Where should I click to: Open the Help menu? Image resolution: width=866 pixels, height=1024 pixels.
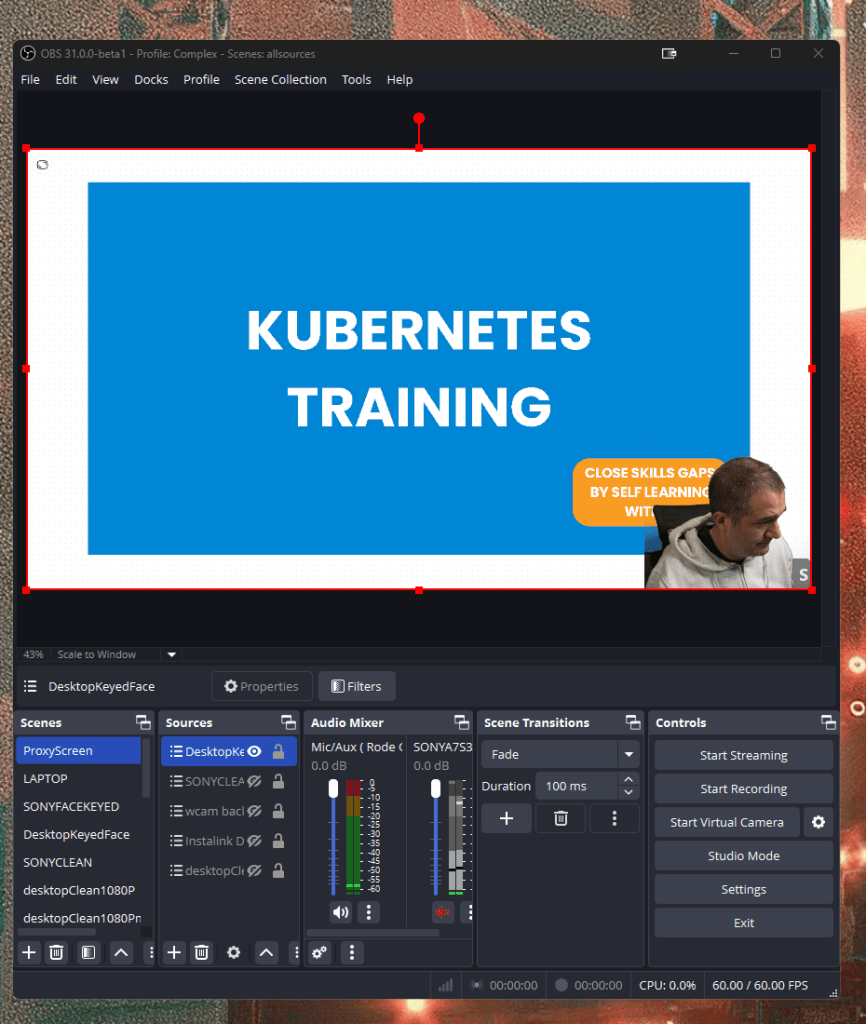(399, 80)
